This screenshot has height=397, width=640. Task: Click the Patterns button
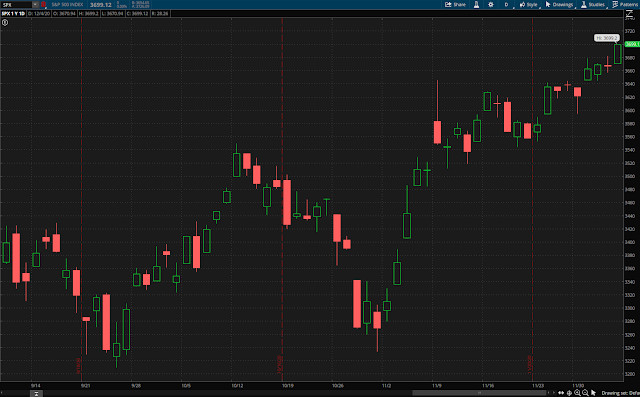point(625,4)
